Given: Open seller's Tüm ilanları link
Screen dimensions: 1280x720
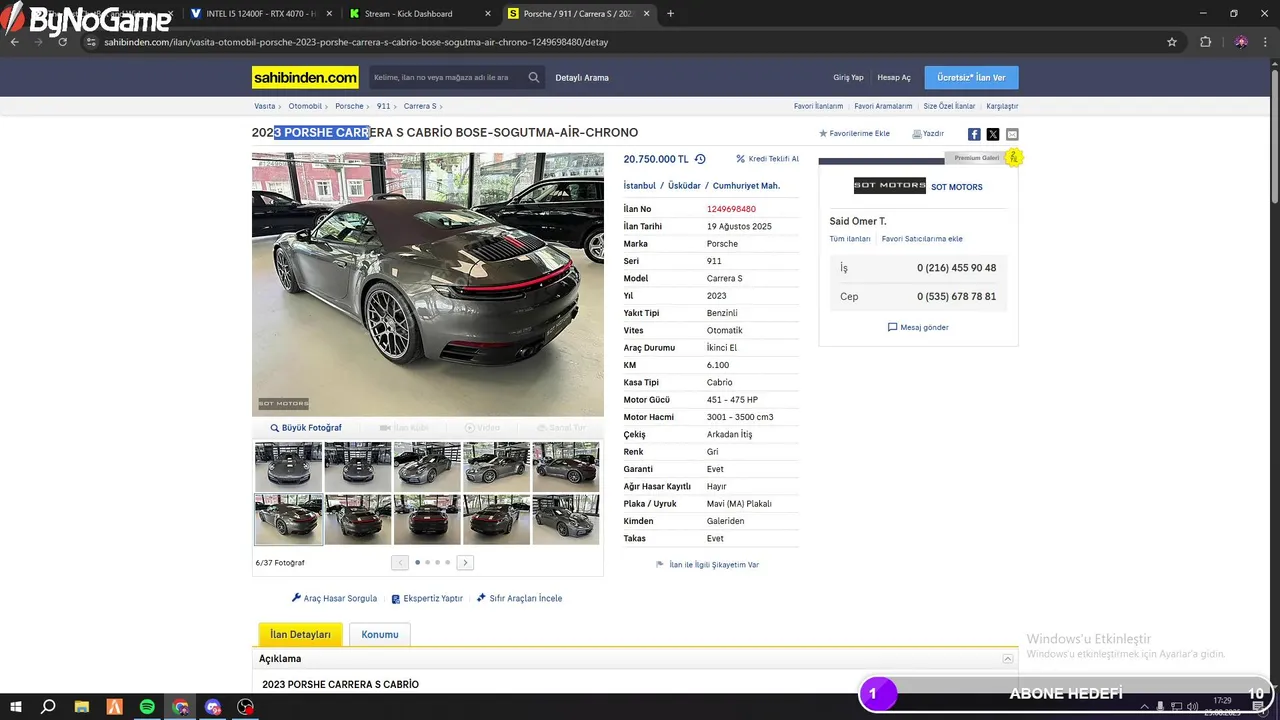Looking at the screenshot, I should [850, 239].
